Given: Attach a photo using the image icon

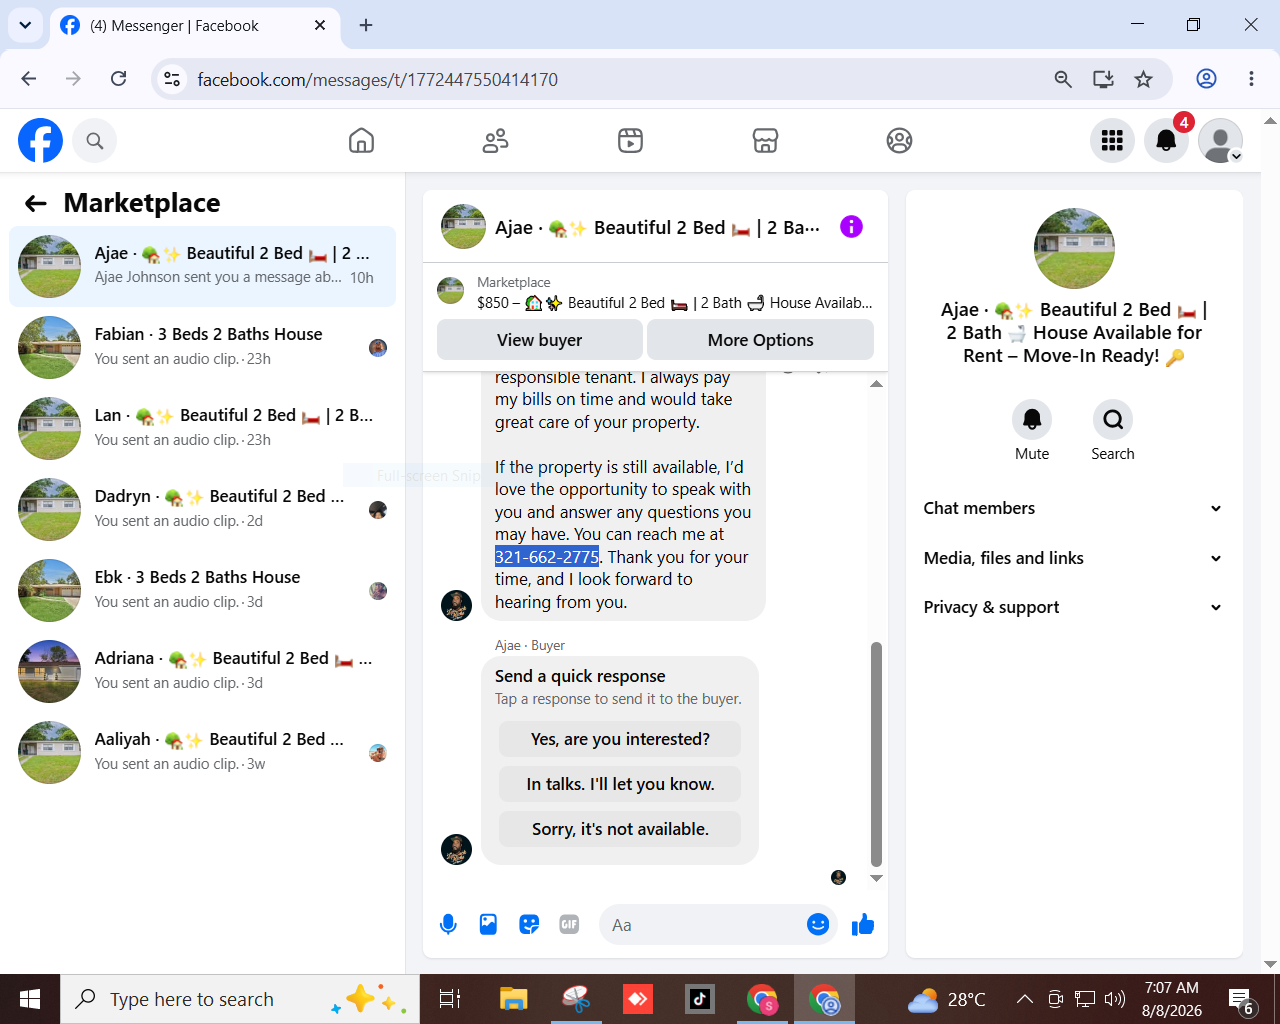Looking at the screenshot, I should (x=488, y=925).
